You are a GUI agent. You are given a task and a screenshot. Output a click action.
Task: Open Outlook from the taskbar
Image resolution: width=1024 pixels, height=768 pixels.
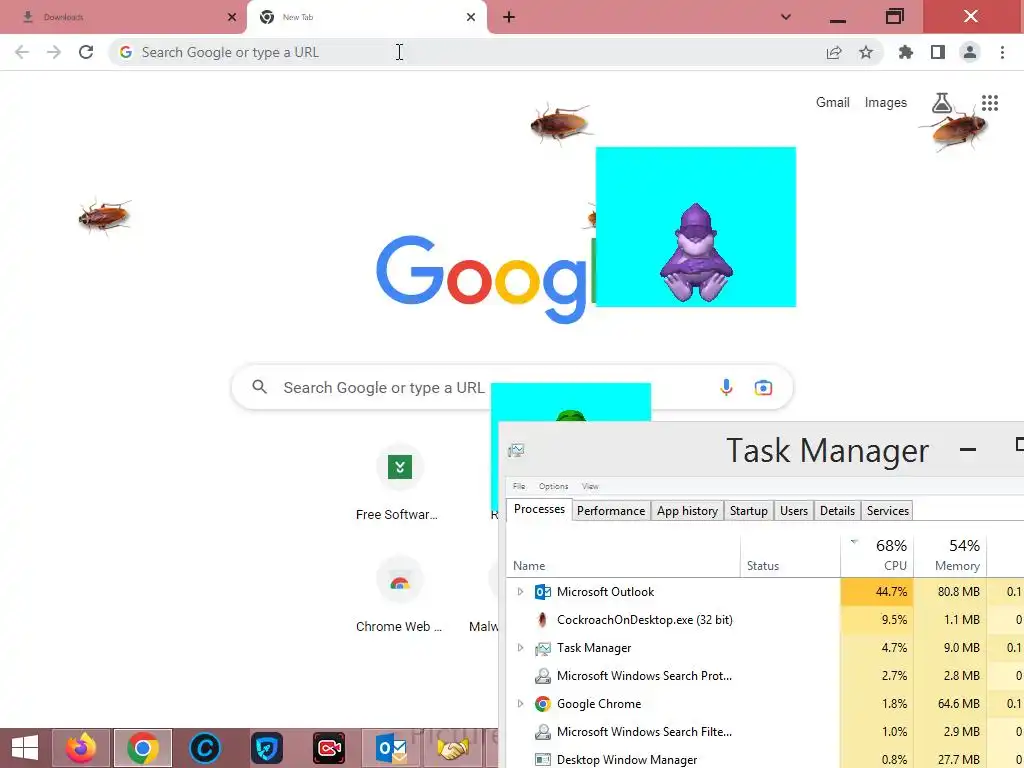pos(391,748)
